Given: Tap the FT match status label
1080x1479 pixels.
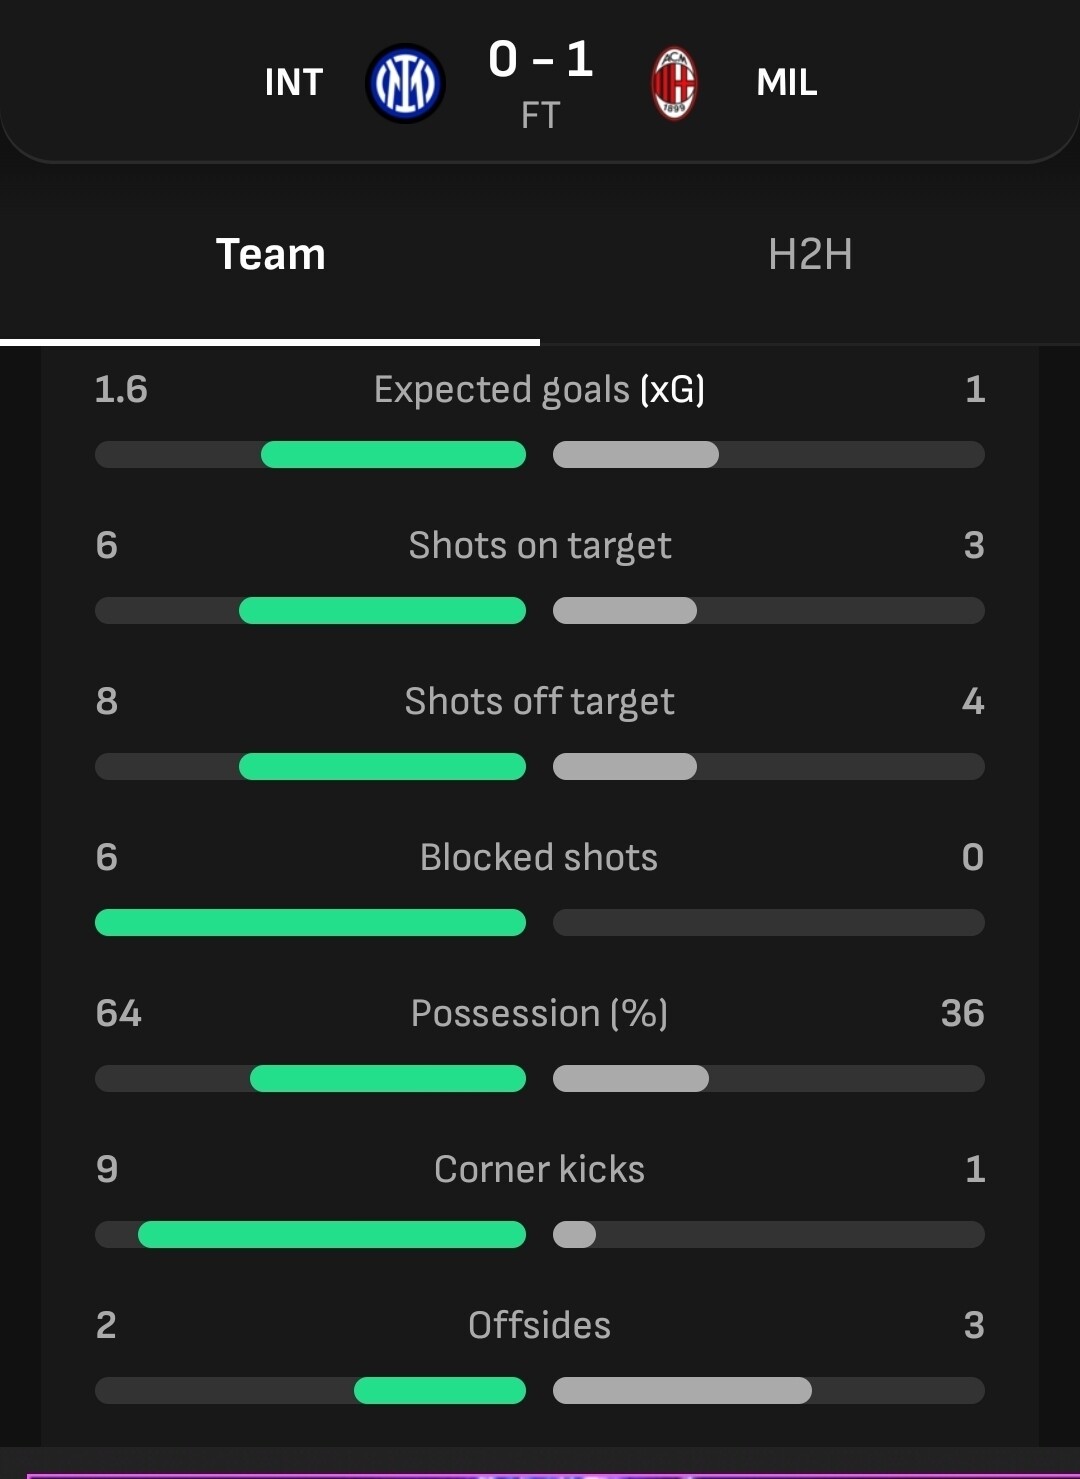Looking at the screenshot, I should 540,116.
